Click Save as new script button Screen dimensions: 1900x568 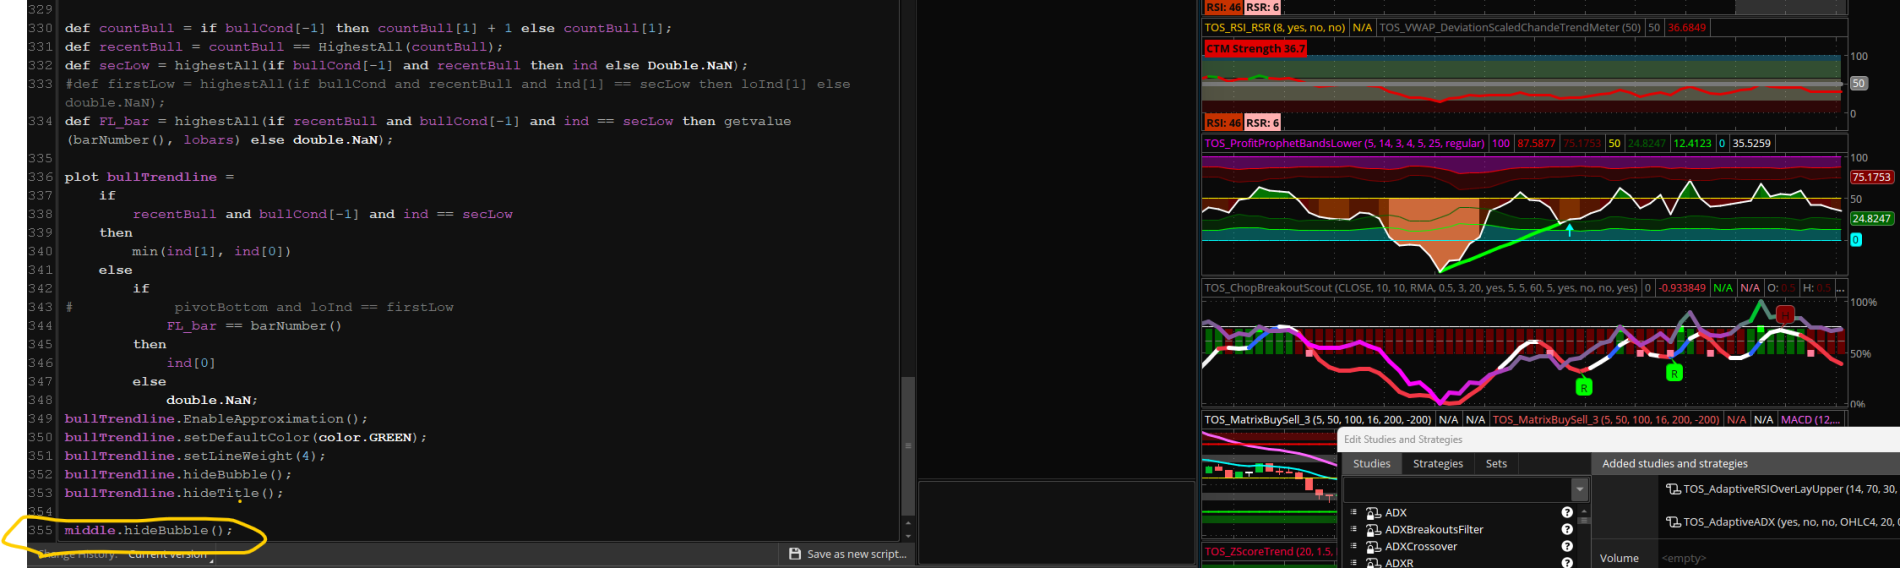[x=848, y=554]
